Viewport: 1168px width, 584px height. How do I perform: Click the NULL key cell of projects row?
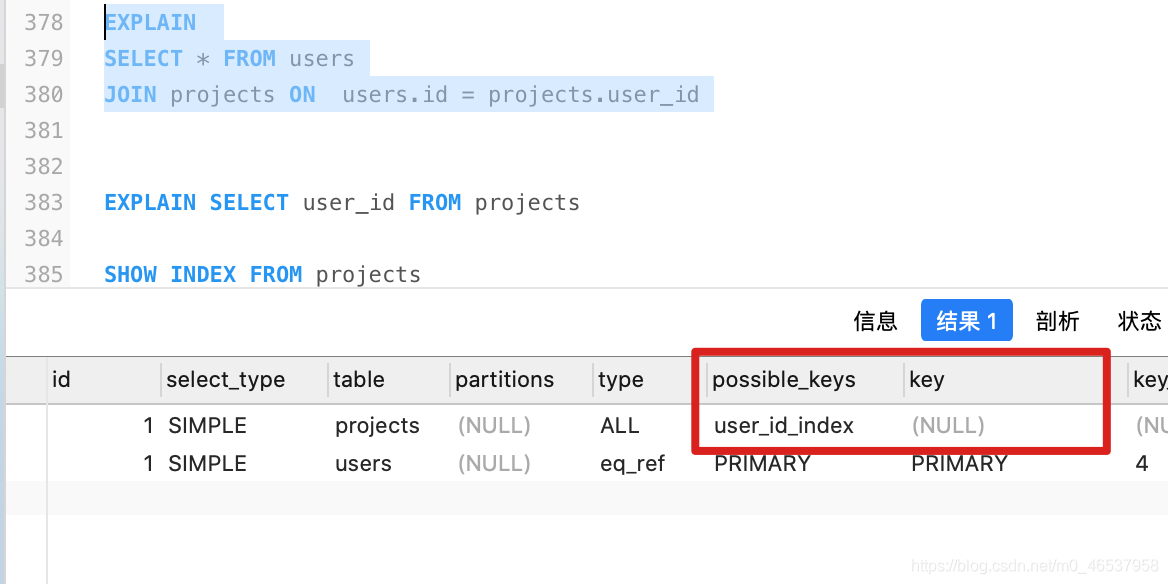948,425
